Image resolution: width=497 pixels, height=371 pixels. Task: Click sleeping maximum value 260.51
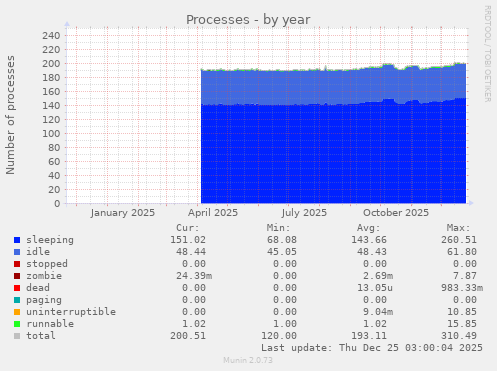pos(459,240)
